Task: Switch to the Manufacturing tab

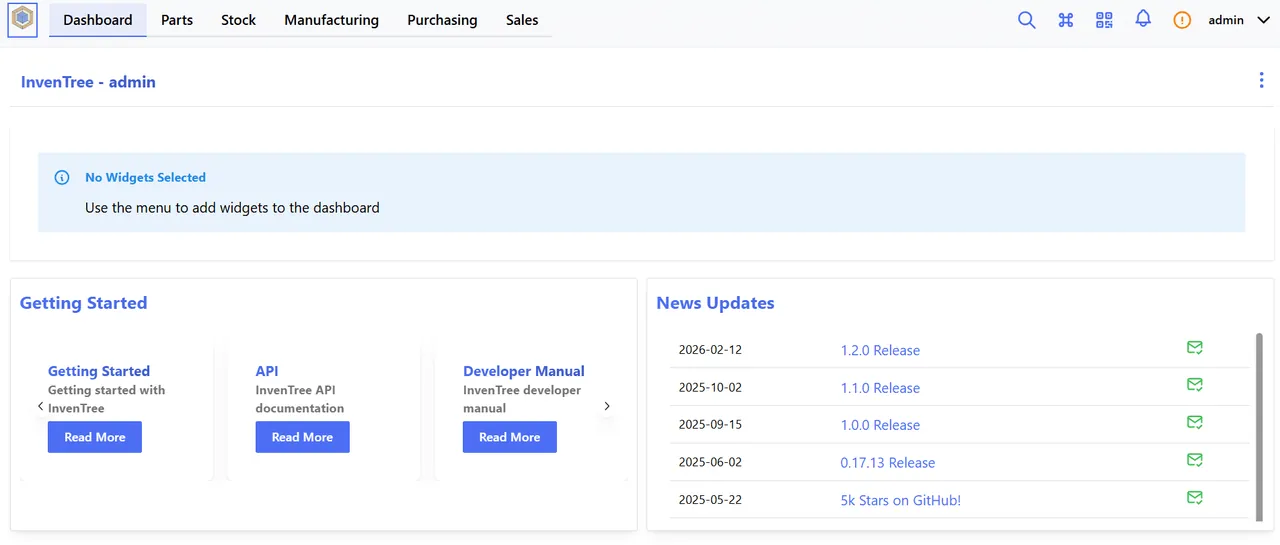Action: pyautogui.click(x=331, y=20)
